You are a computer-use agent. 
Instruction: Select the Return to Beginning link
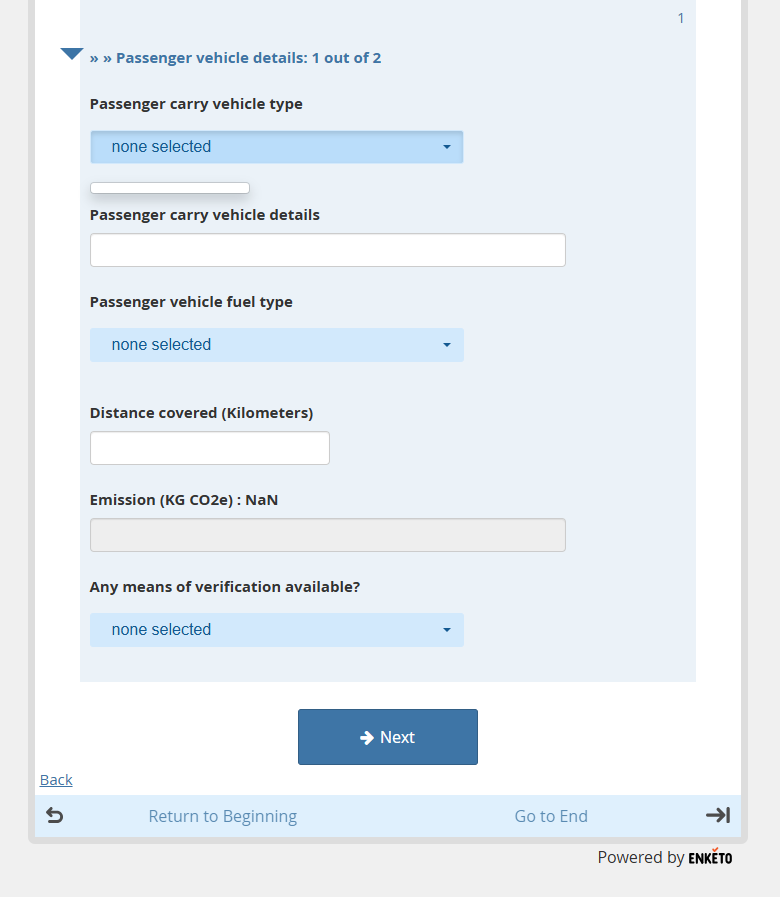(x=222, y=816)
